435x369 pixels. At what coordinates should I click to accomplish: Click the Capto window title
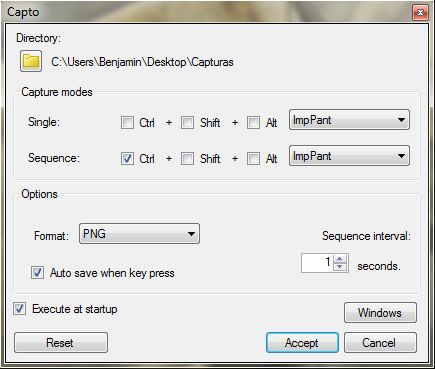click(23, 12)
